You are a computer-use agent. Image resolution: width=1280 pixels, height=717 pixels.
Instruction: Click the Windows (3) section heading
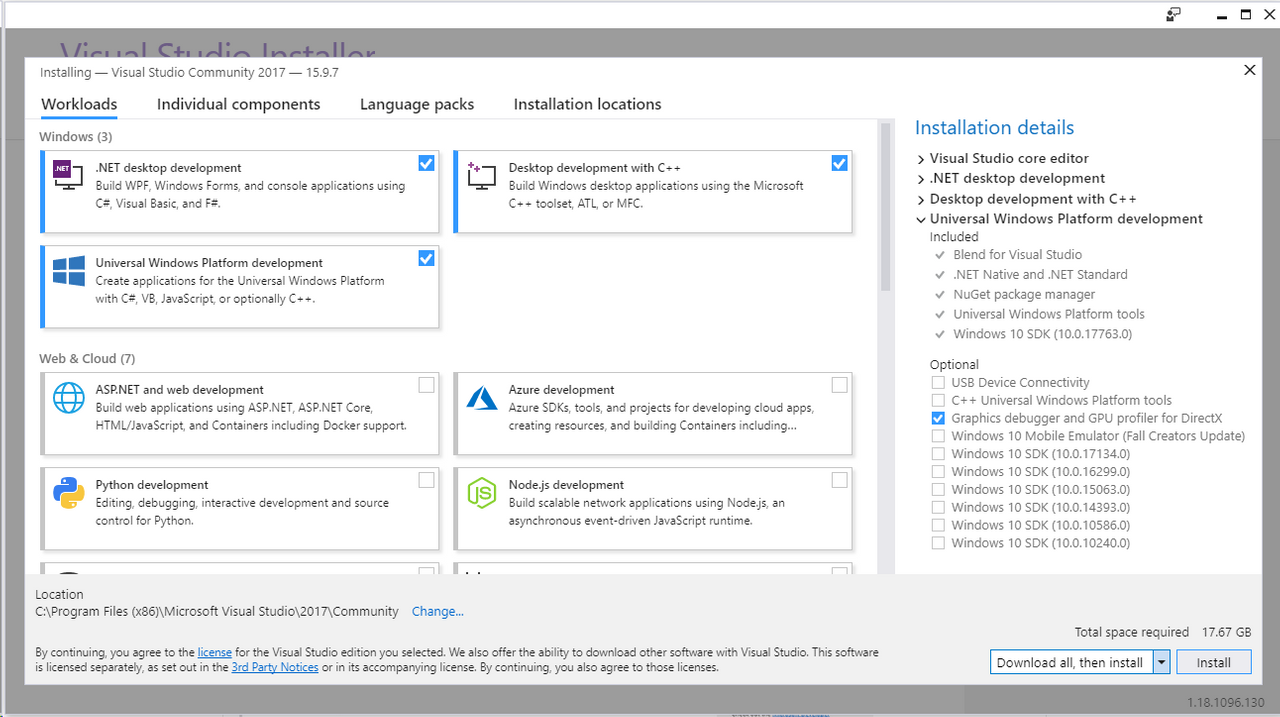pos(76,136)
